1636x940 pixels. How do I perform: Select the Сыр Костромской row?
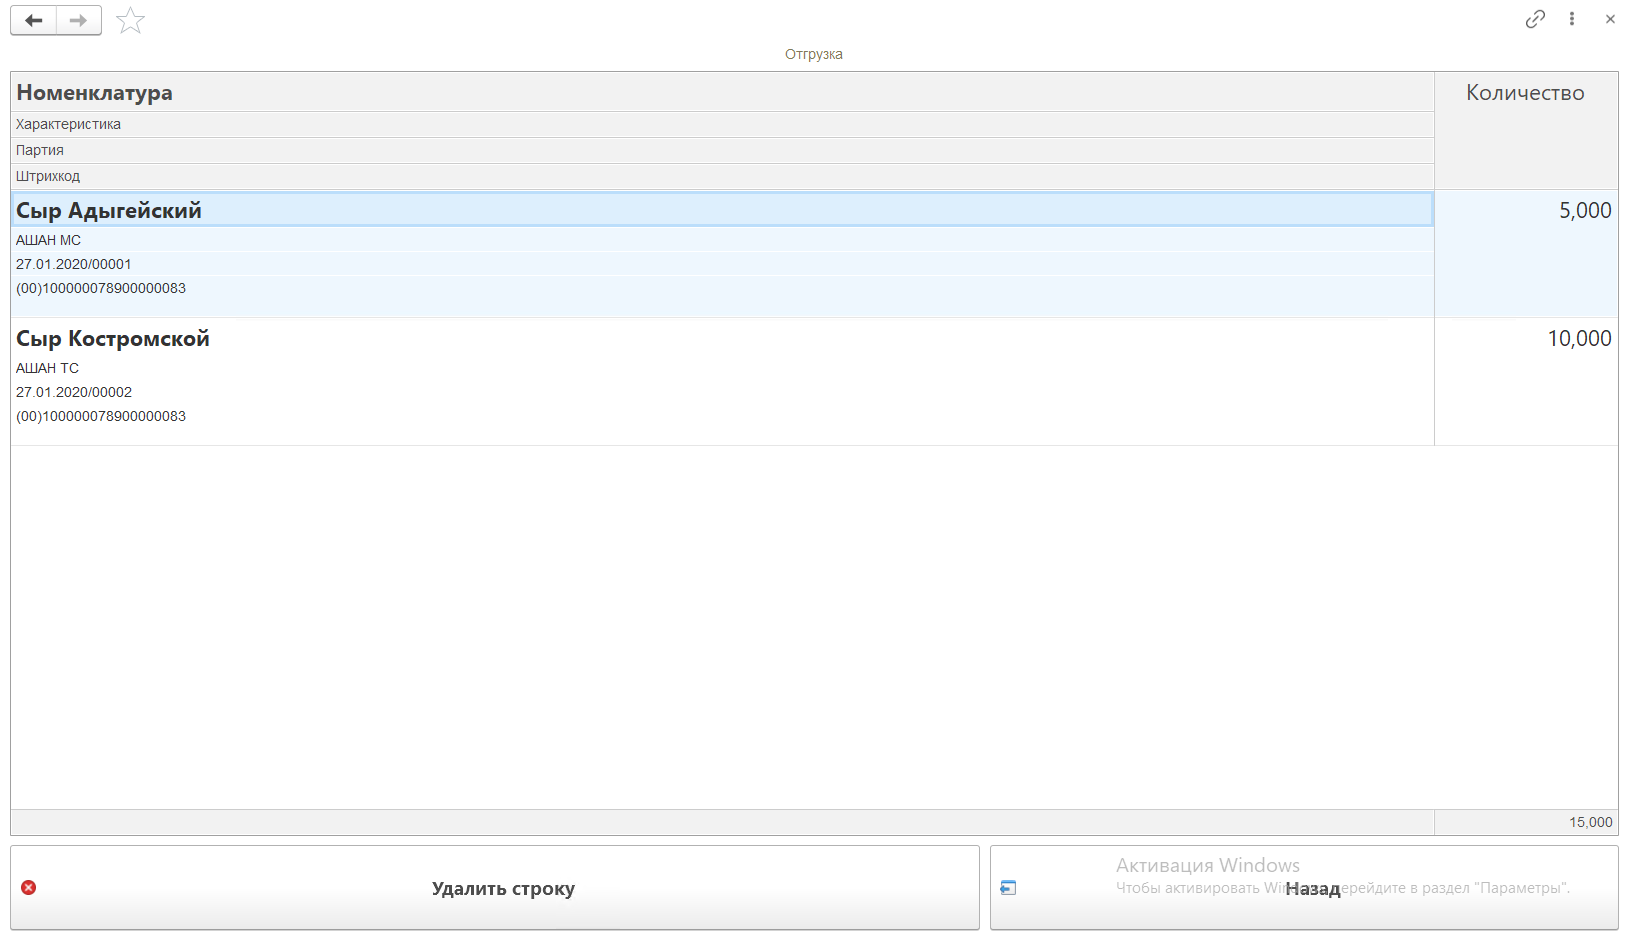pyautogui.click(x=113, y=339)
